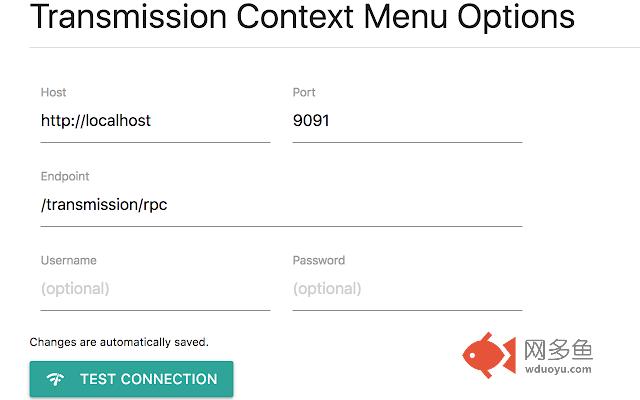Click the divider line below the heading
This screenshot has width=640, height=400.
point(335,47)
